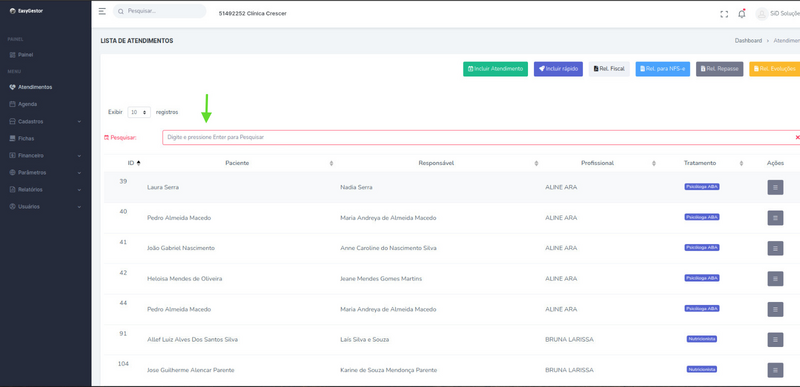Expand the Financeiro sidebar submenu

[45, 156]
